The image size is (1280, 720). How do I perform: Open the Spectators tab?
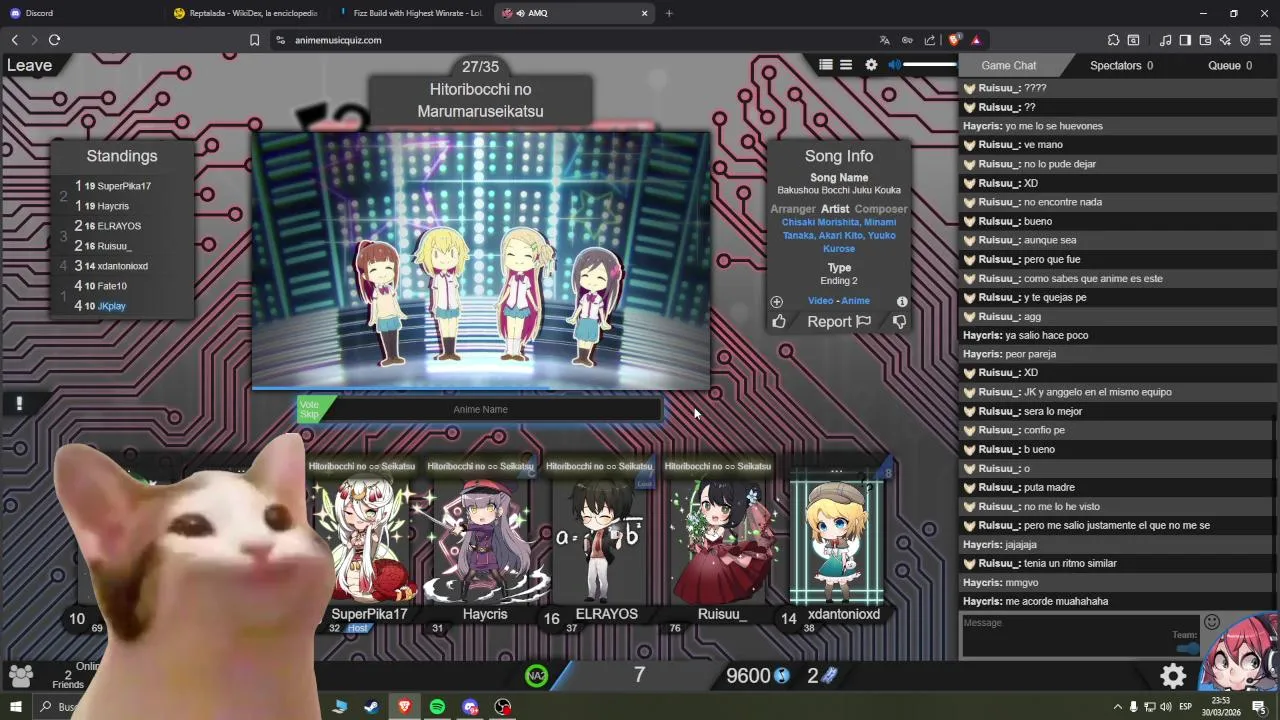pyautogui.click(x=1121, y=65)
